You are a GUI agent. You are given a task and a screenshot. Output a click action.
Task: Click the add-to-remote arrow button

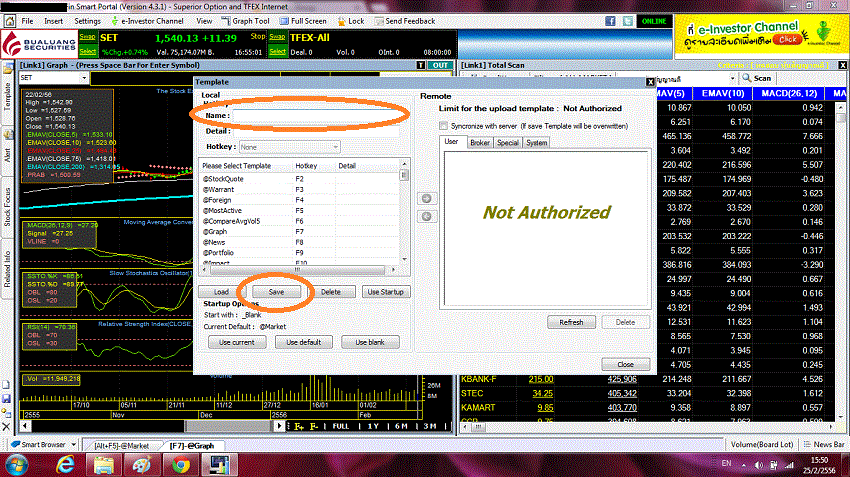tap(427, 198)
